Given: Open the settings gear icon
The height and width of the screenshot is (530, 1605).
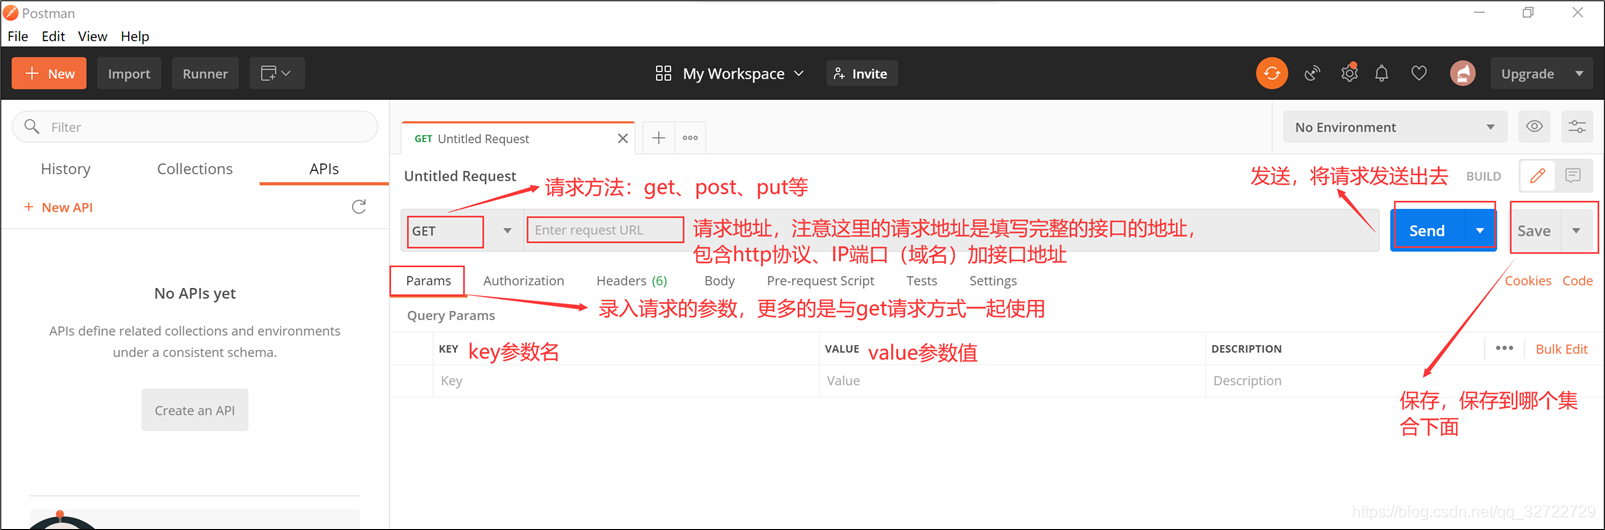Looking at the screenshot, I should coord(1349,73).
